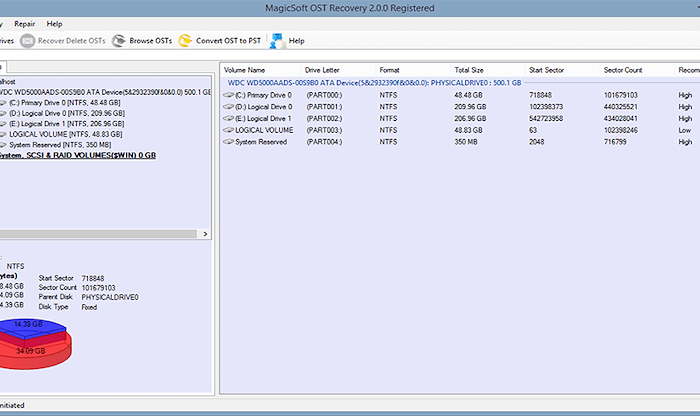700x416 pixels.
Task: Select (C:) Primary Drive 0 in tree
Action: (65, 103)
